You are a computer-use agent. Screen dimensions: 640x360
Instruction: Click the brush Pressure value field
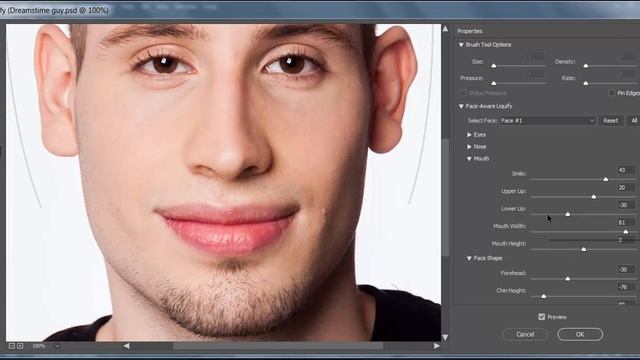pos(536,74)
